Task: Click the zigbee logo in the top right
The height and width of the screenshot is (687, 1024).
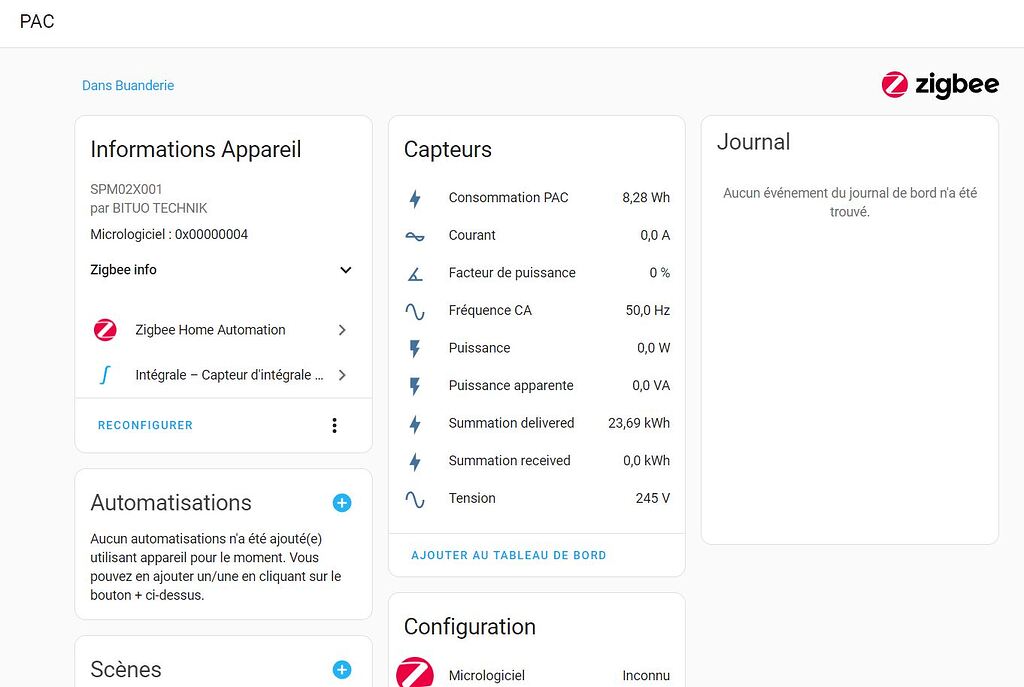Action: pos(939,85)
